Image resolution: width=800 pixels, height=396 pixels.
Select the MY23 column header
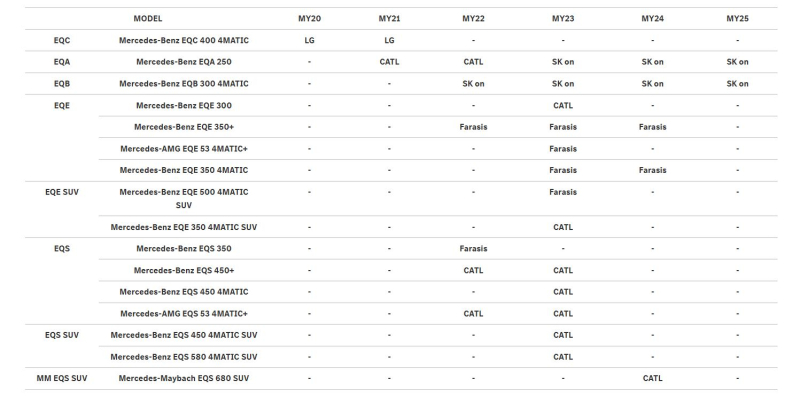click(563, 18)
